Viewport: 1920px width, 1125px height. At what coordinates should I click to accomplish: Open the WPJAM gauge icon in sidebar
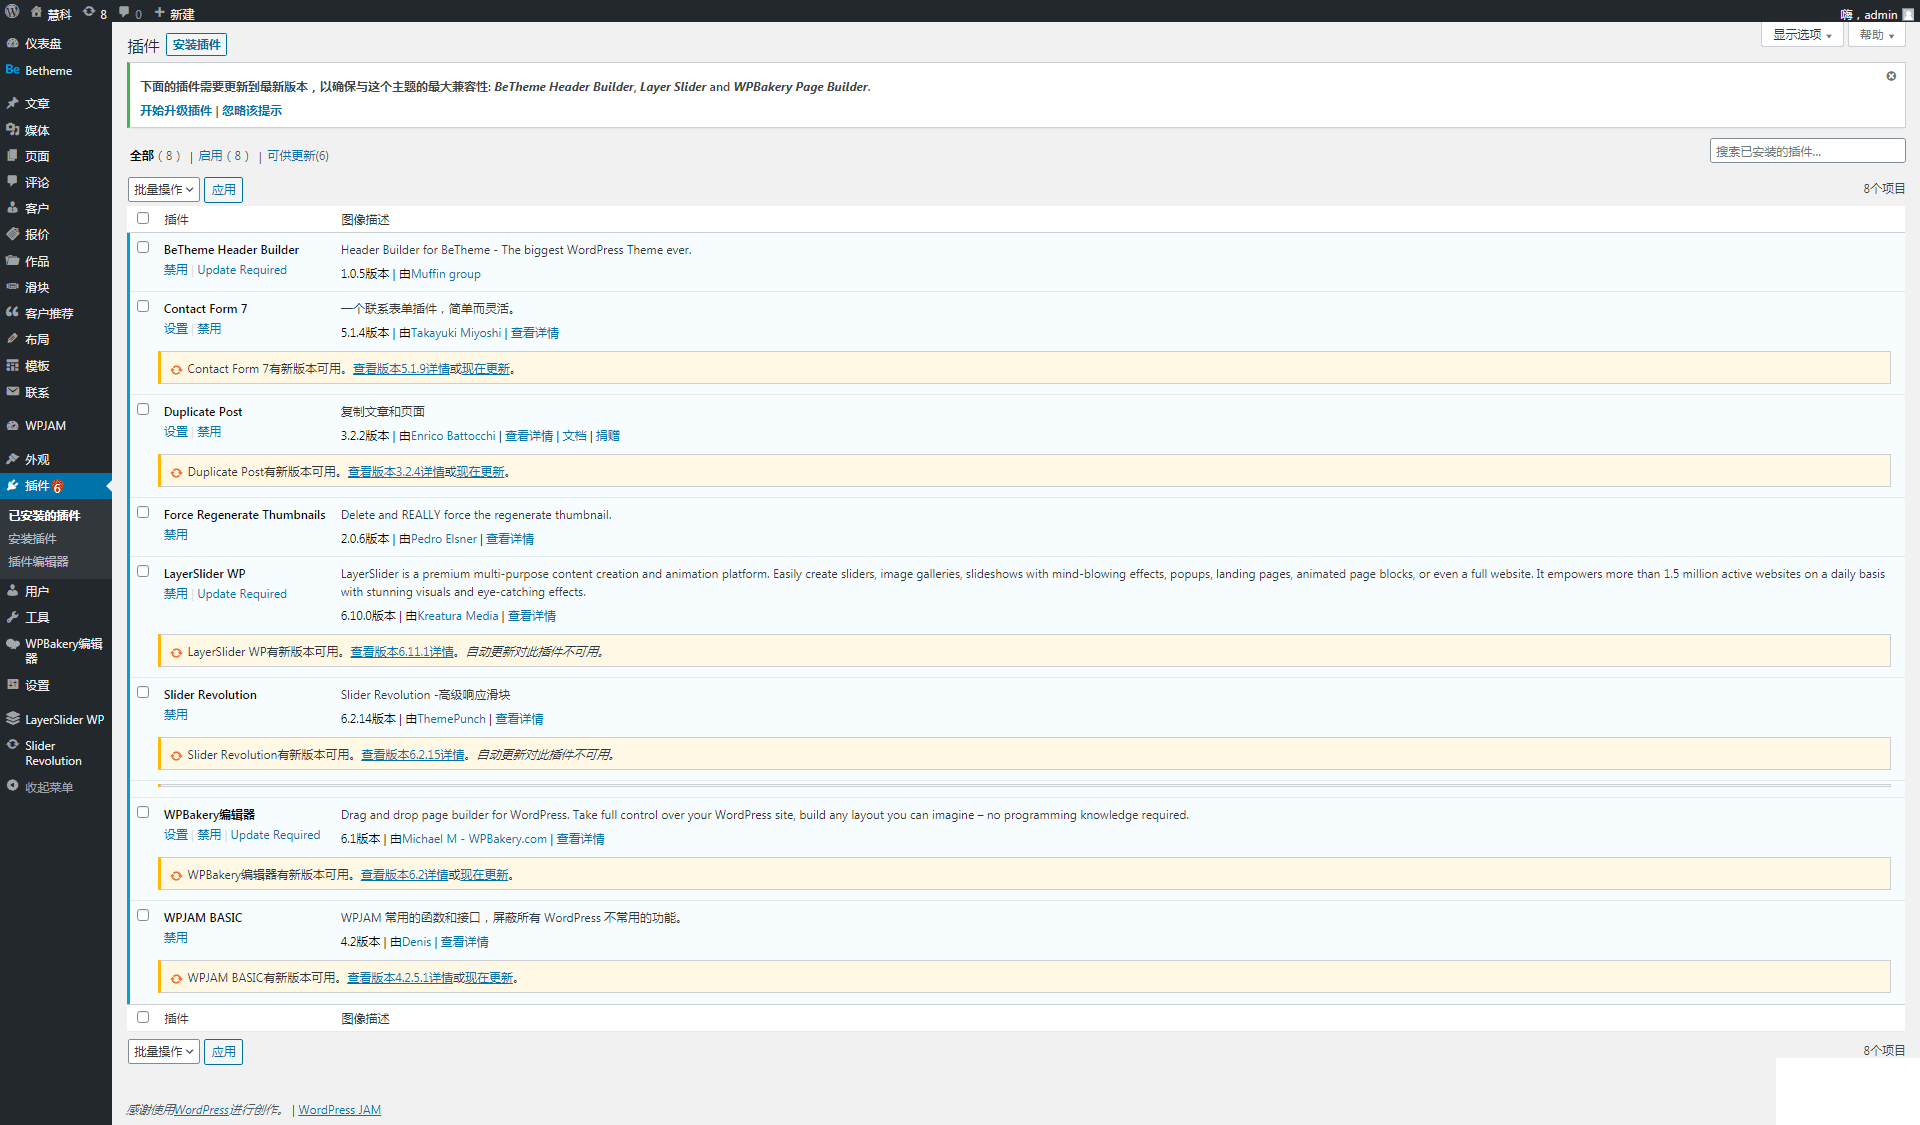[13, 425]
